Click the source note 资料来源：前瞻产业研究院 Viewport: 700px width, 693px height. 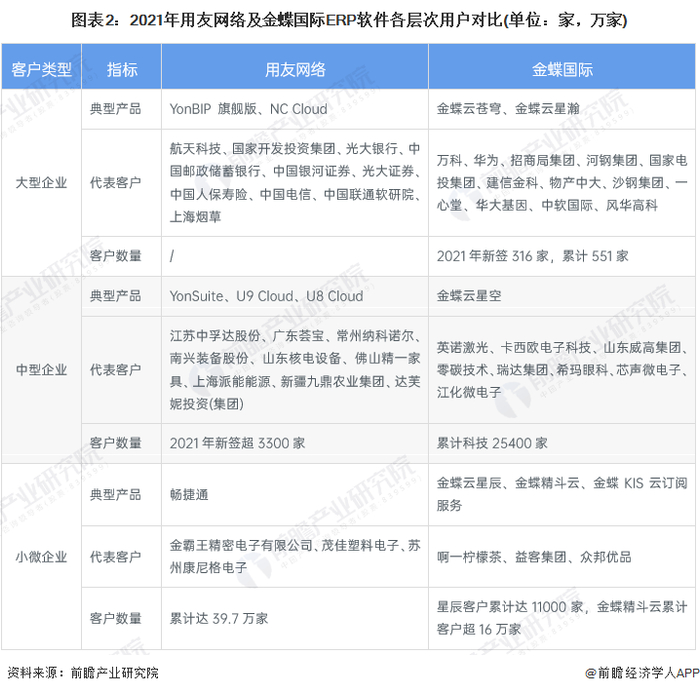pyautogui.click(x=83, y=673)
